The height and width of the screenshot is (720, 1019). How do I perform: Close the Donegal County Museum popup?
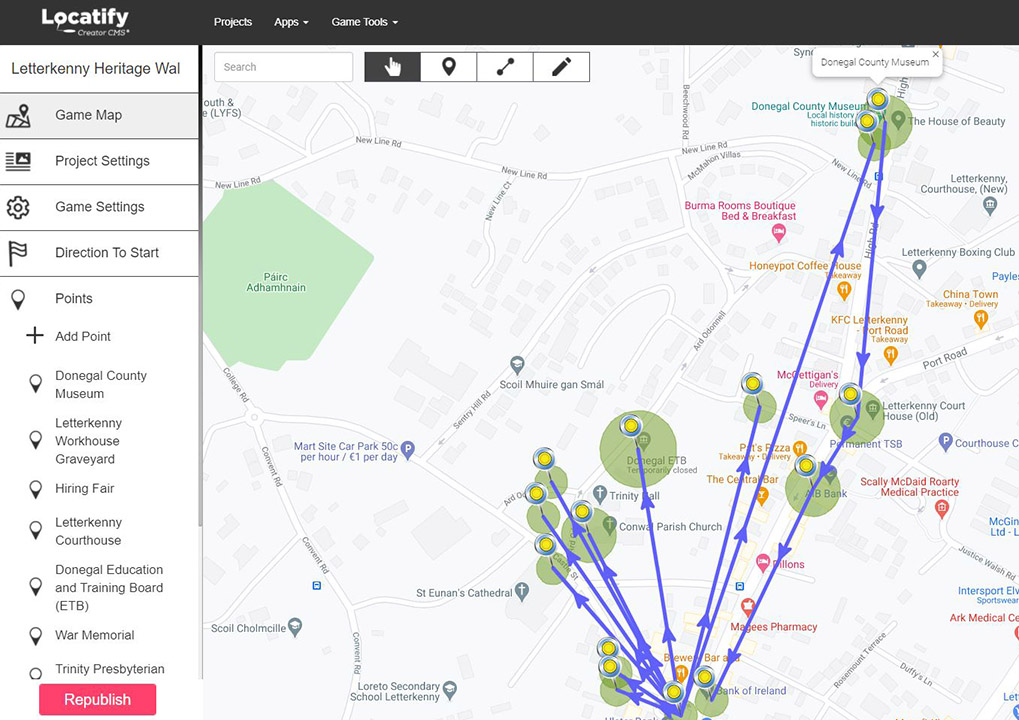point(936,55)
